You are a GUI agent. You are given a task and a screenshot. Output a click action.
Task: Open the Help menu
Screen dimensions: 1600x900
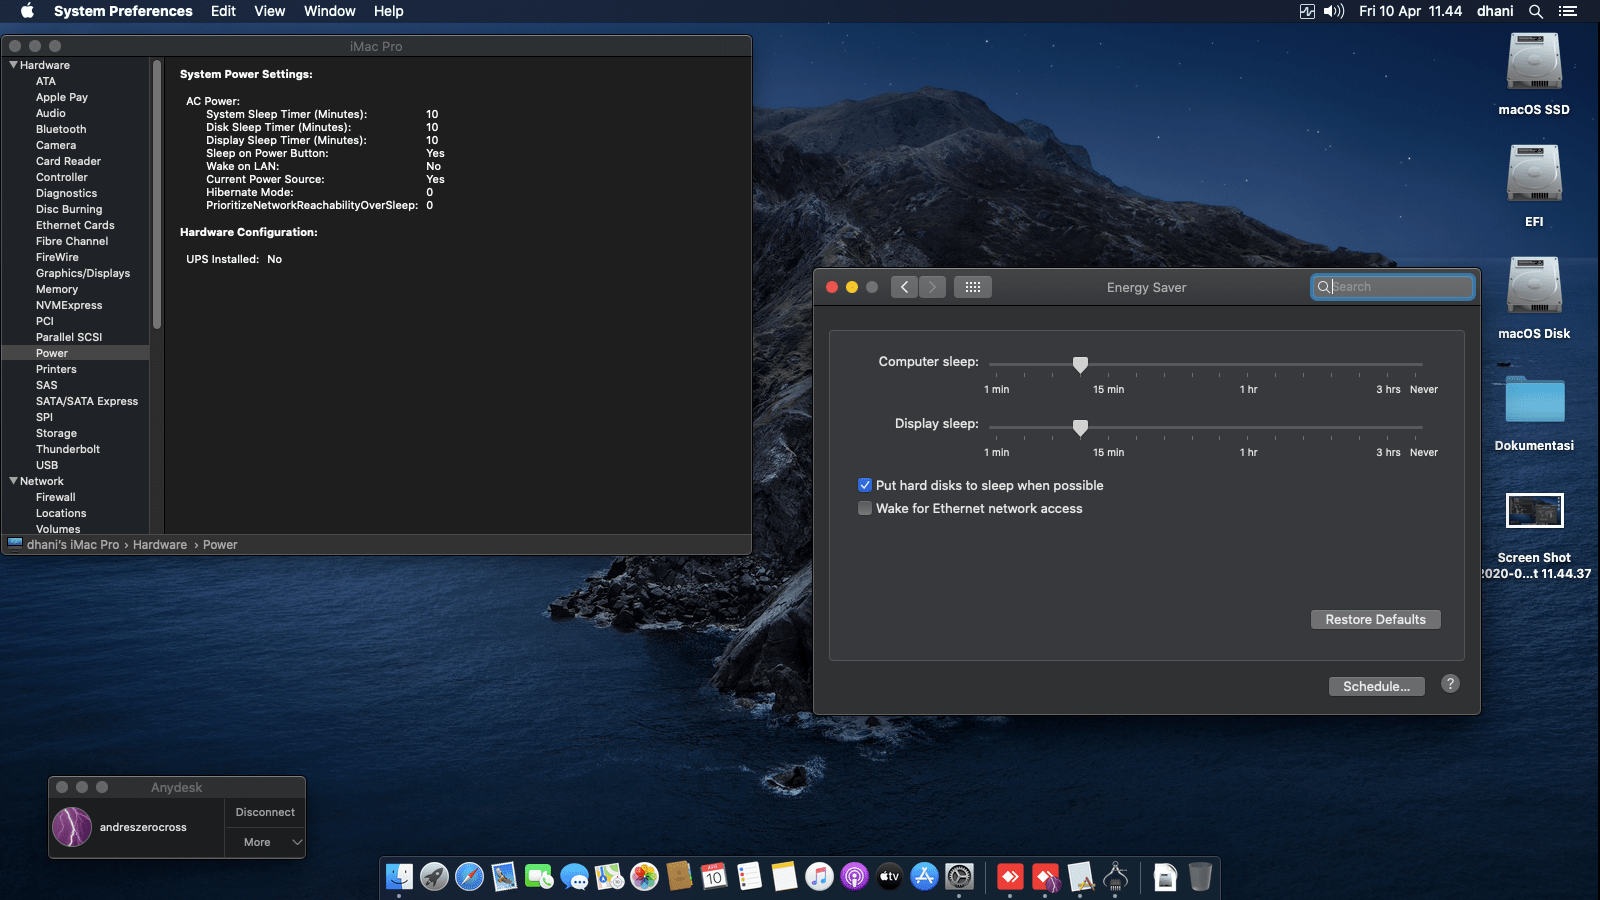tap(388, 11)
